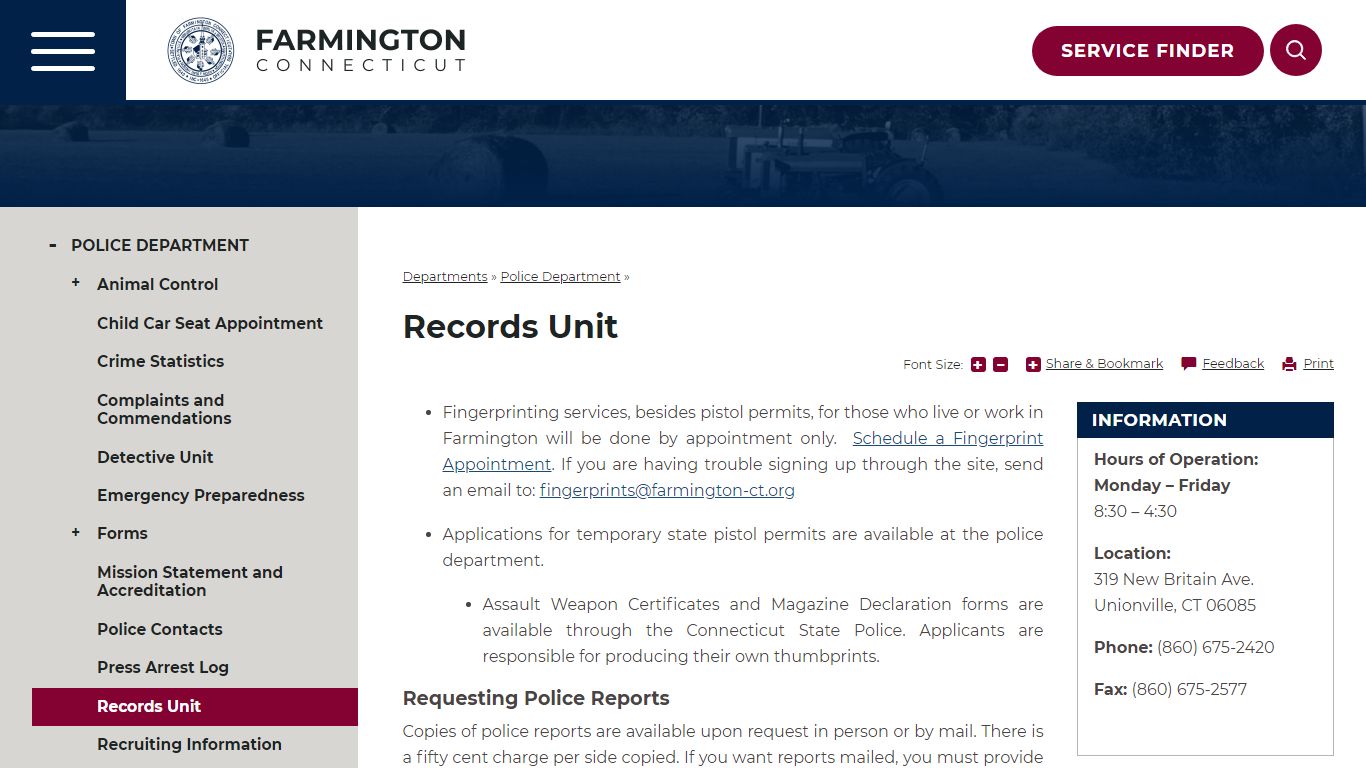Viewport: 1366px width, 768px height.
Task: Open the hamburger main menu
Action: pos(63,51)
